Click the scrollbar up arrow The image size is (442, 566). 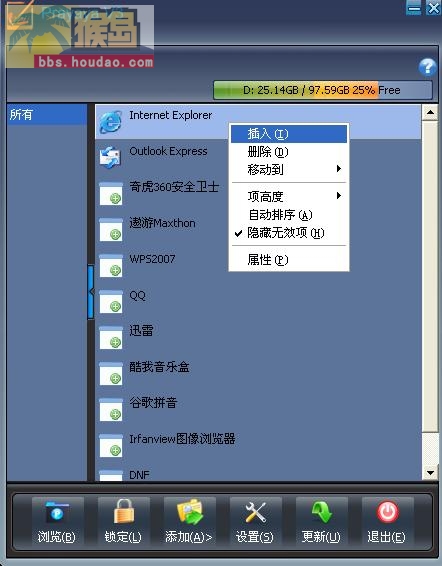point(430,113)
